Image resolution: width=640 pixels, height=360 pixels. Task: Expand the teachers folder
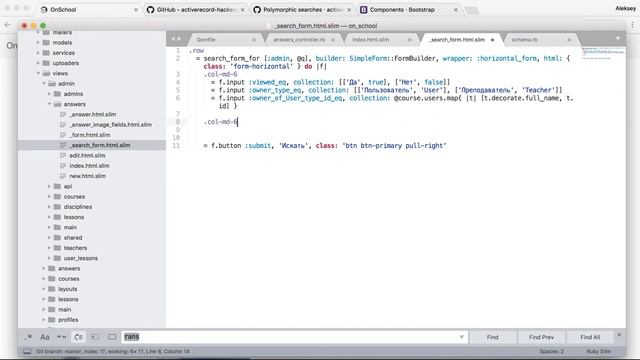click(49, 248)
